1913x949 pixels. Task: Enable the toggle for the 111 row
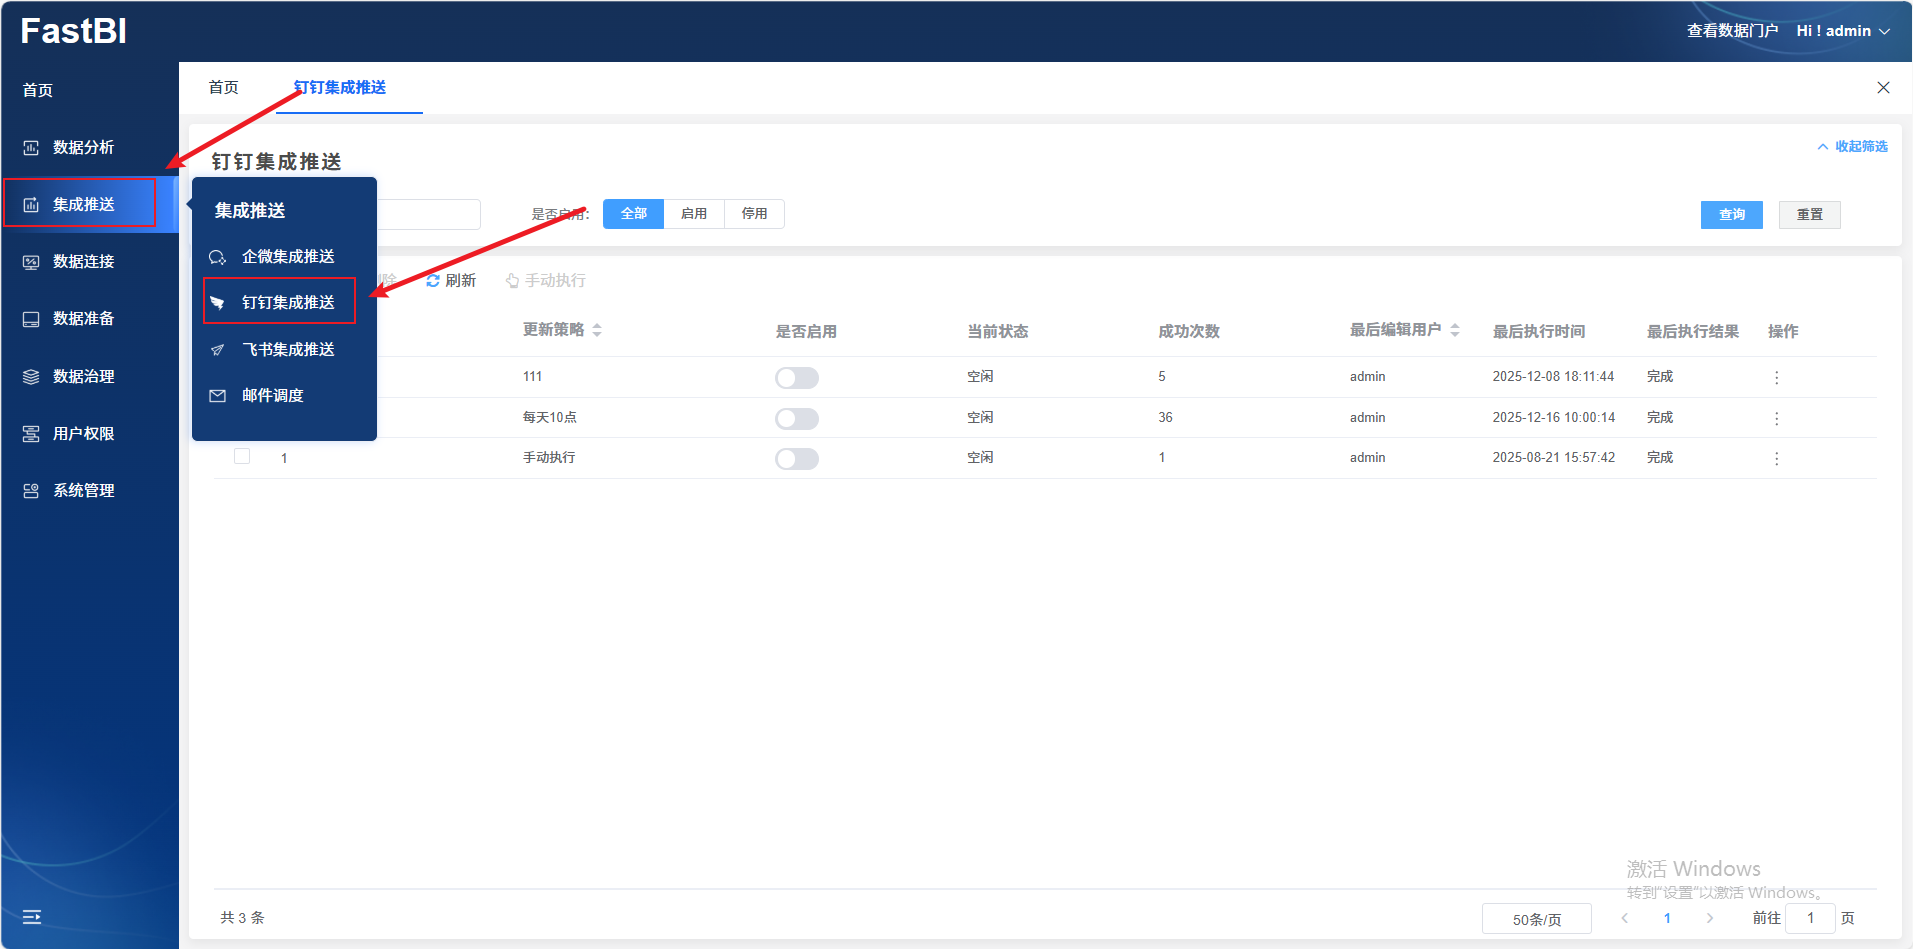point(796,378)
